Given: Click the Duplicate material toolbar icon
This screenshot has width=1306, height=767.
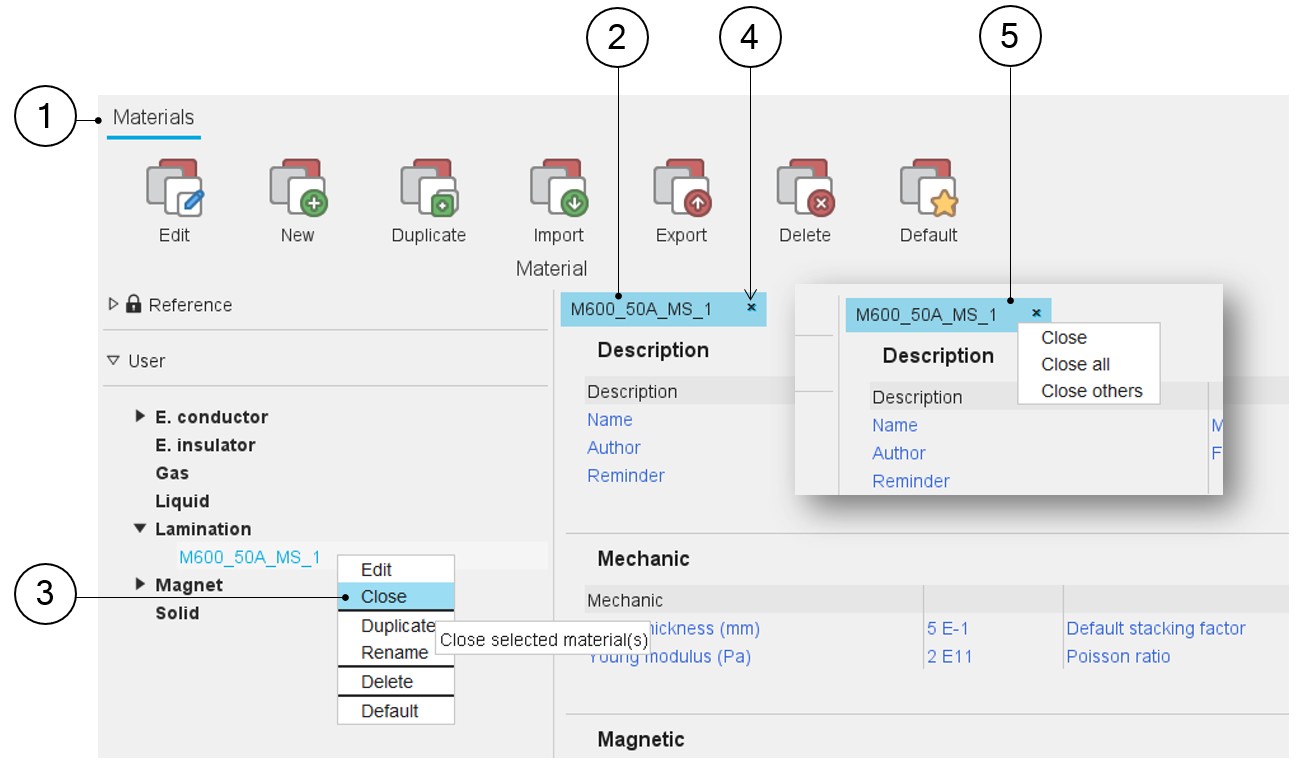Looking at the screenshot, I should point(428,189).
